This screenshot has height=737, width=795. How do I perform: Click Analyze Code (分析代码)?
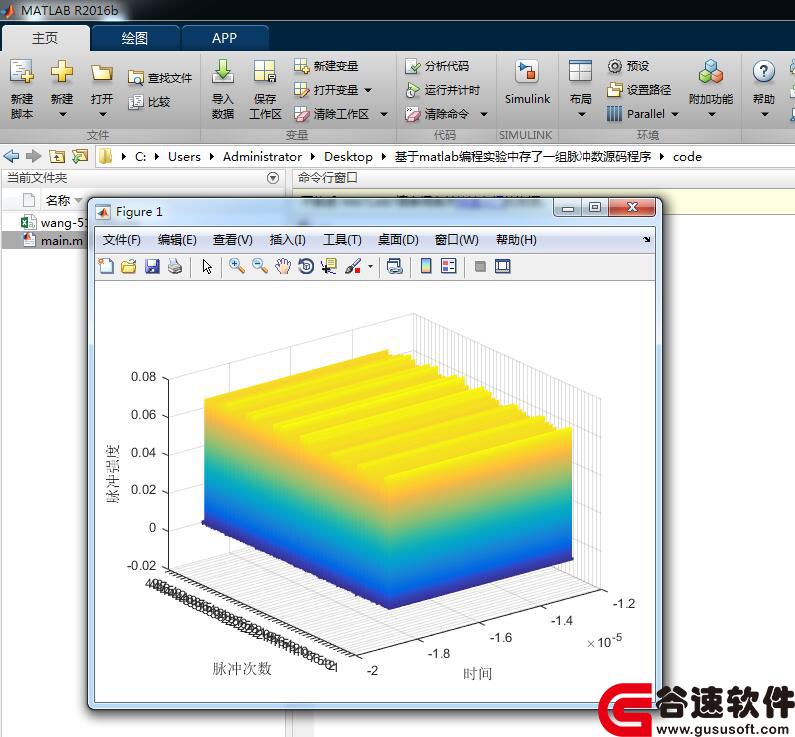(x=437, y=66)
